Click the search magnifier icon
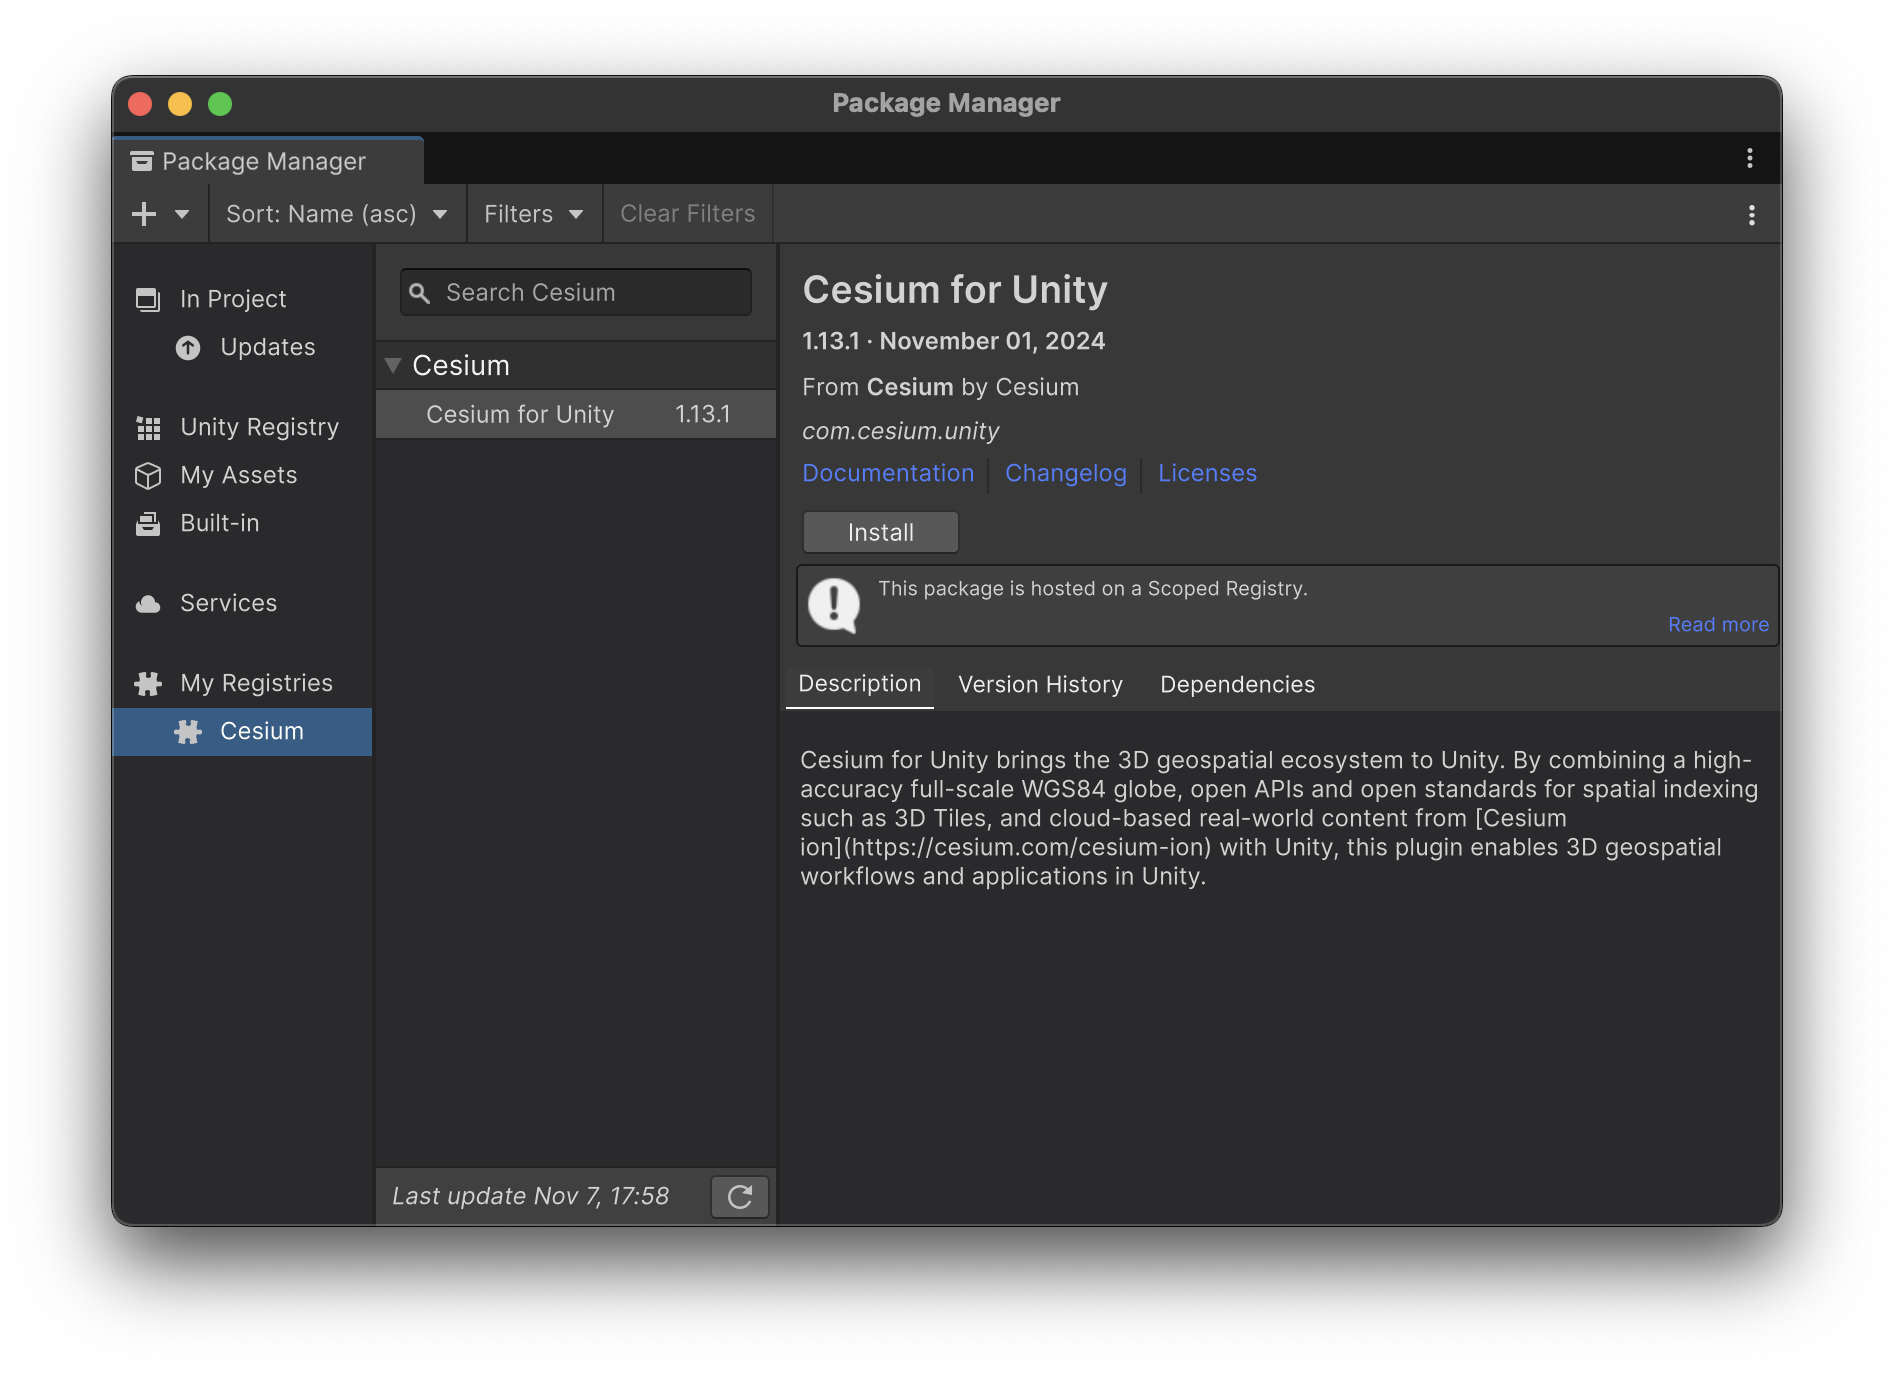 tap(420, 293)
